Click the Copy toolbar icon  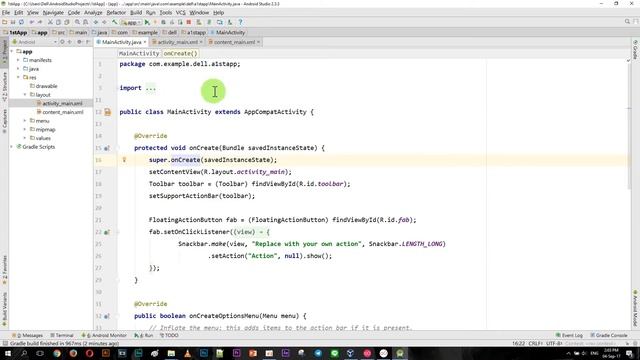point(58,22)
